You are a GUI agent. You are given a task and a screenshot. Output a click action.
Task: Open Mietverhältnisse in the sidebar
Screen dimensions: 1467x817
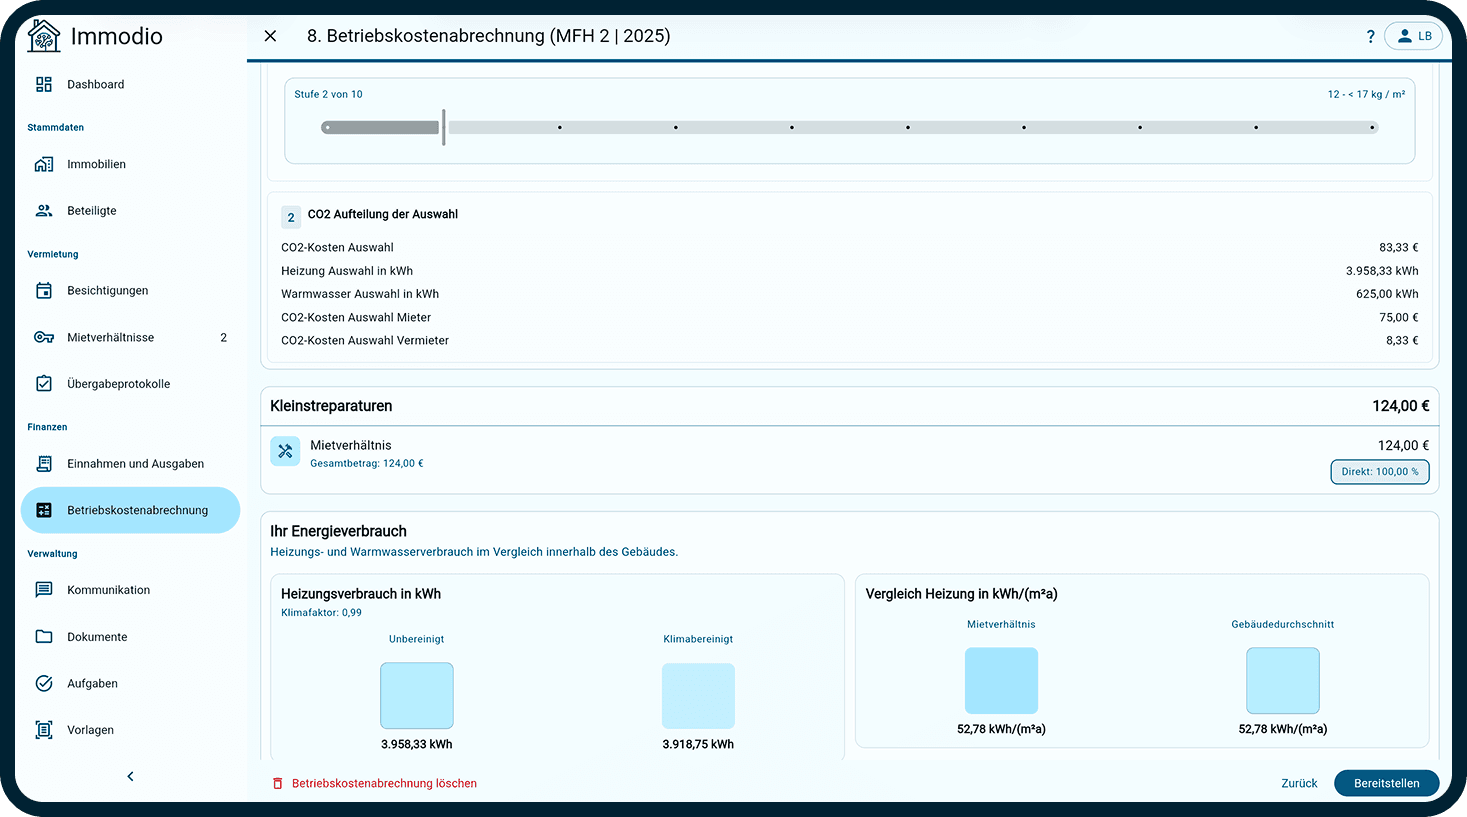(x=130, y=337)
